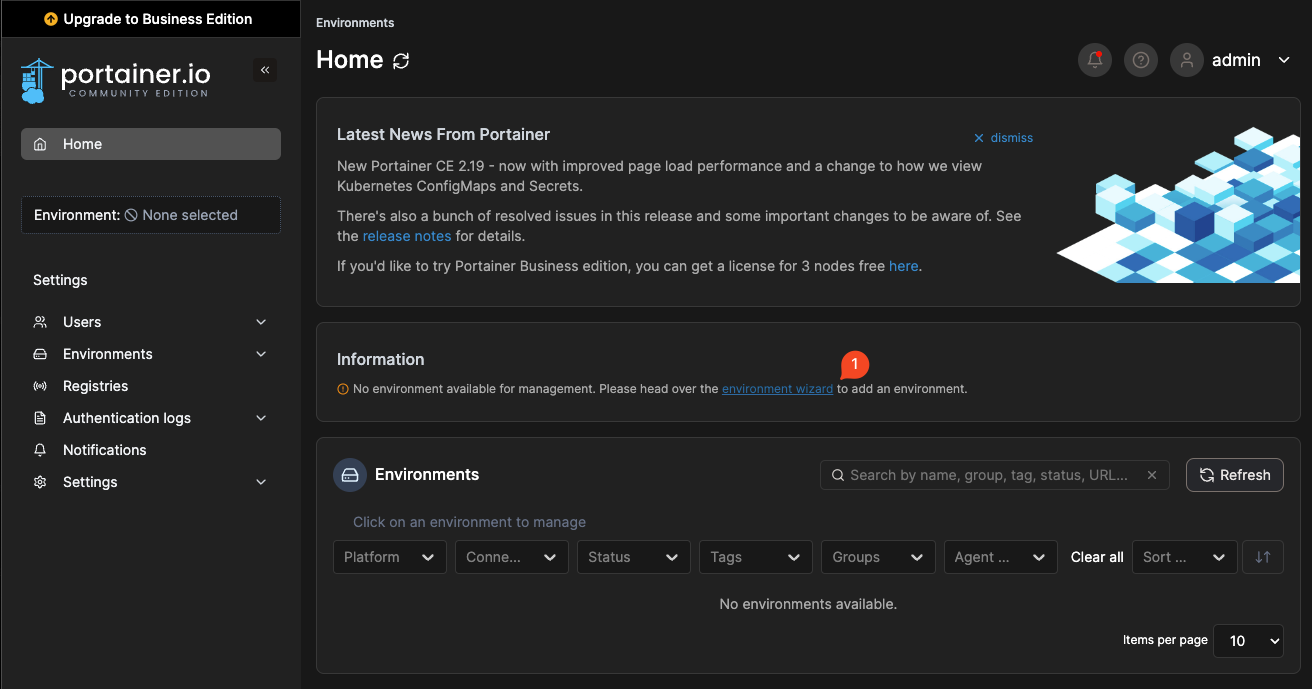Image resolution: width=1312 pixels, height=689 pixels.
Task: Click the Authentication logs document icon
Action: click(x=40, y=418)
